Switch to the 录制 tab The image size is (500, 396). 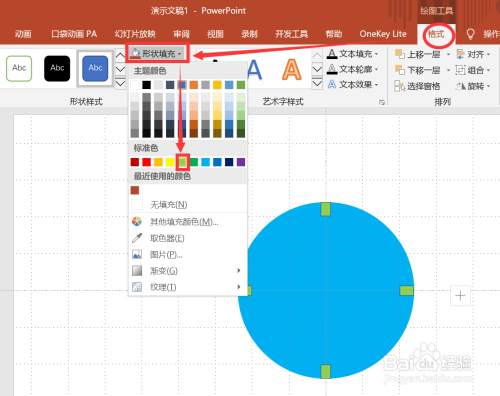[249, 34]
